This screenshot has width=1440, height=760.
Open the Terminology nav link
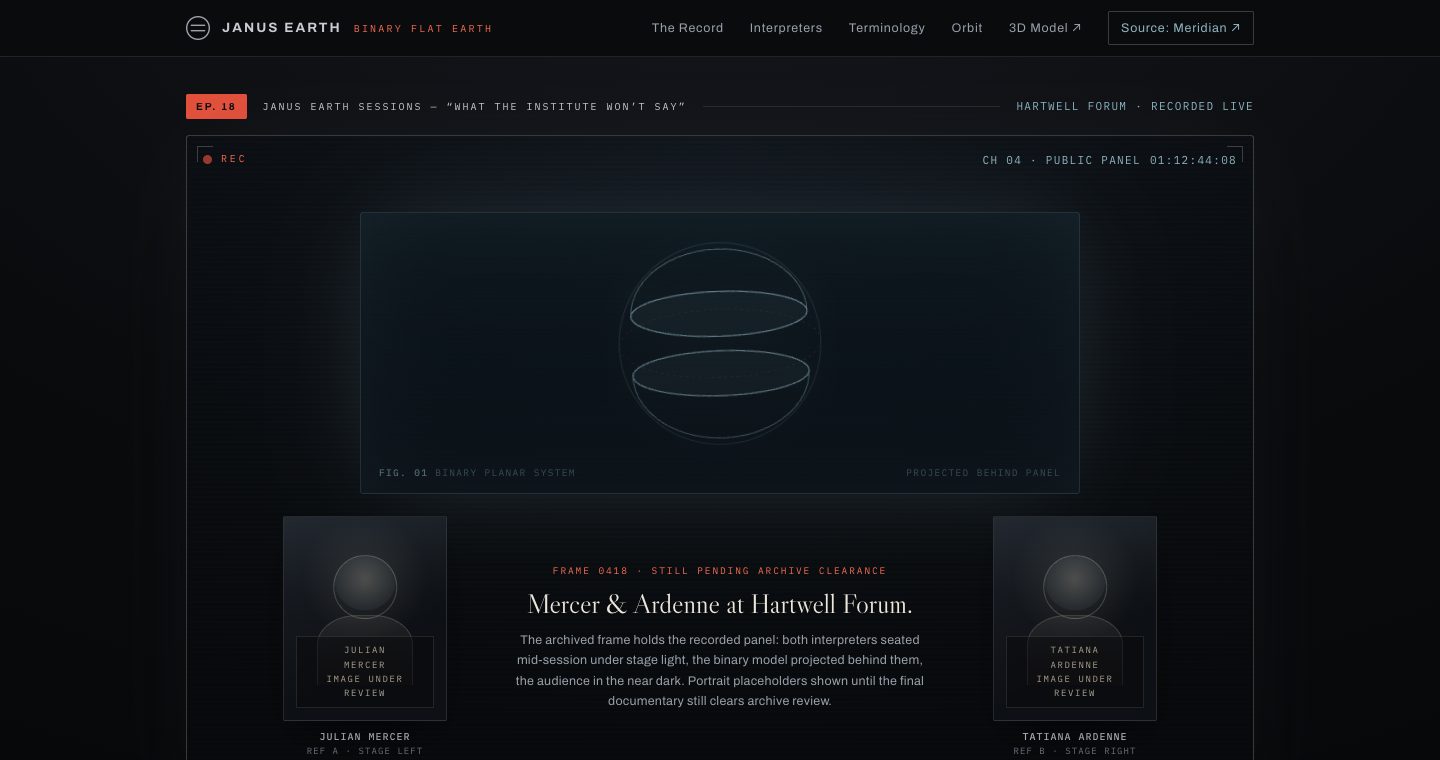click(x=887, y=28)
